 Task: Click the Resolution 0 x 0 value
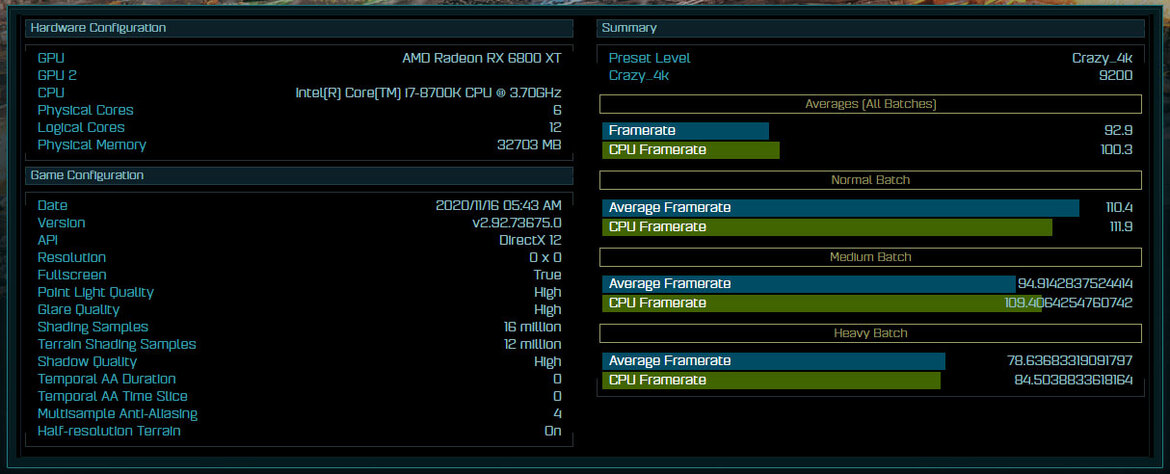[x=545, y=258]
